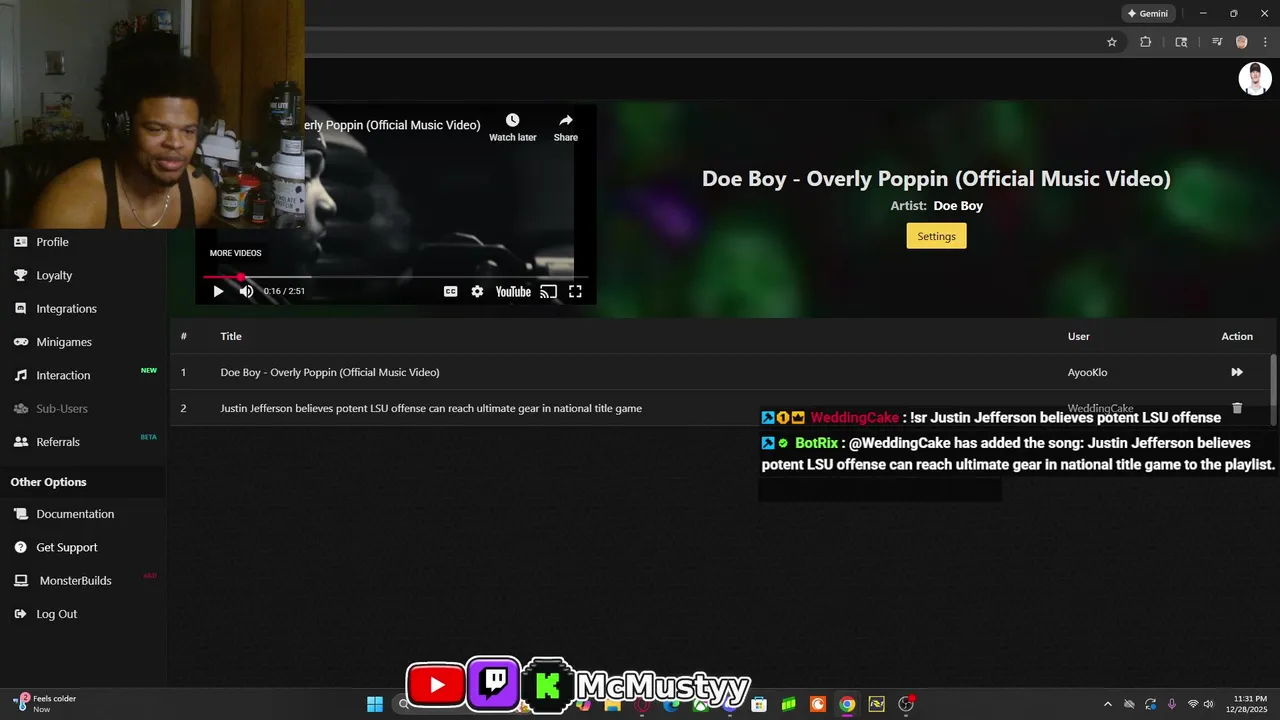
Task: Delete the Justin Jefferson song request
Action: click(x=1237, y=408)
